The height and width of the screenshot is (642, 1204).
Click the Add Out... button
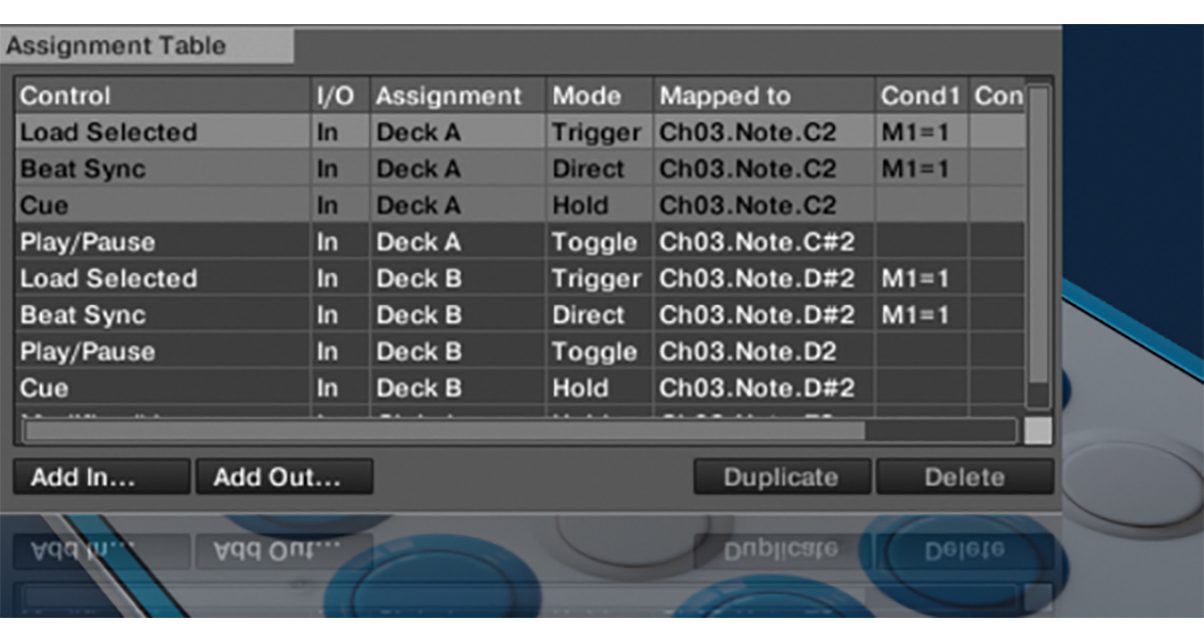tap(285, 477)
